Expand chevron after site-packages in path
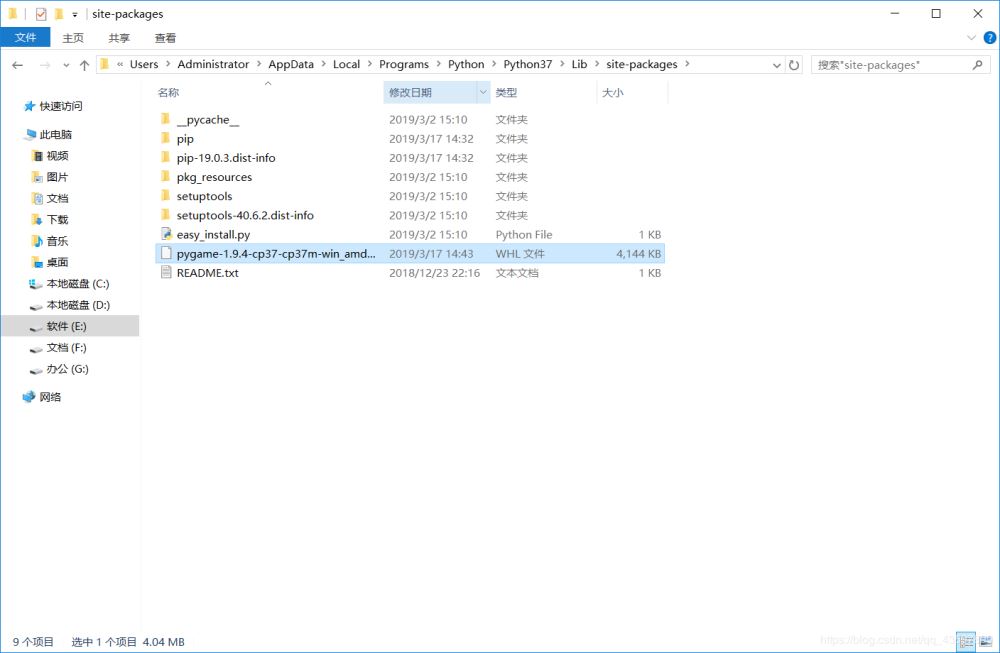This screenshot has width=1000, height=653. (687, 64)
